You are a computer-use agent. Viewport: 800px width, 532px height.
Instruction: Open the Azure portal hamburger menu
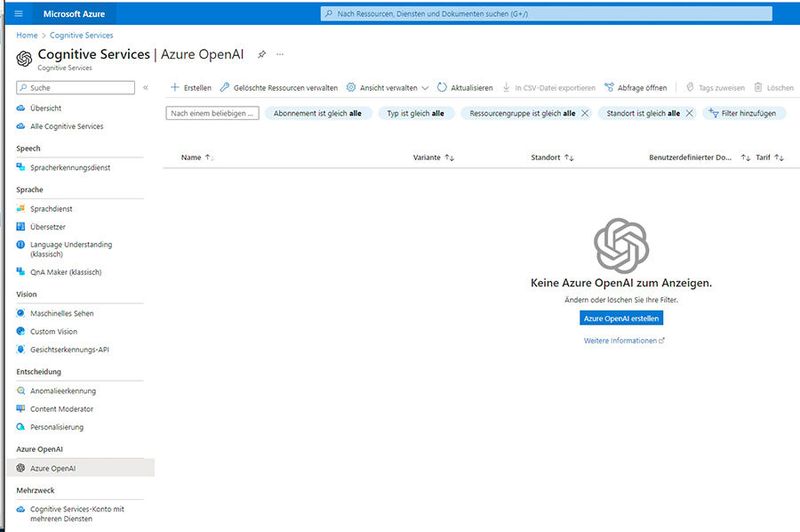pyautogui.click(x=19, y=14)
